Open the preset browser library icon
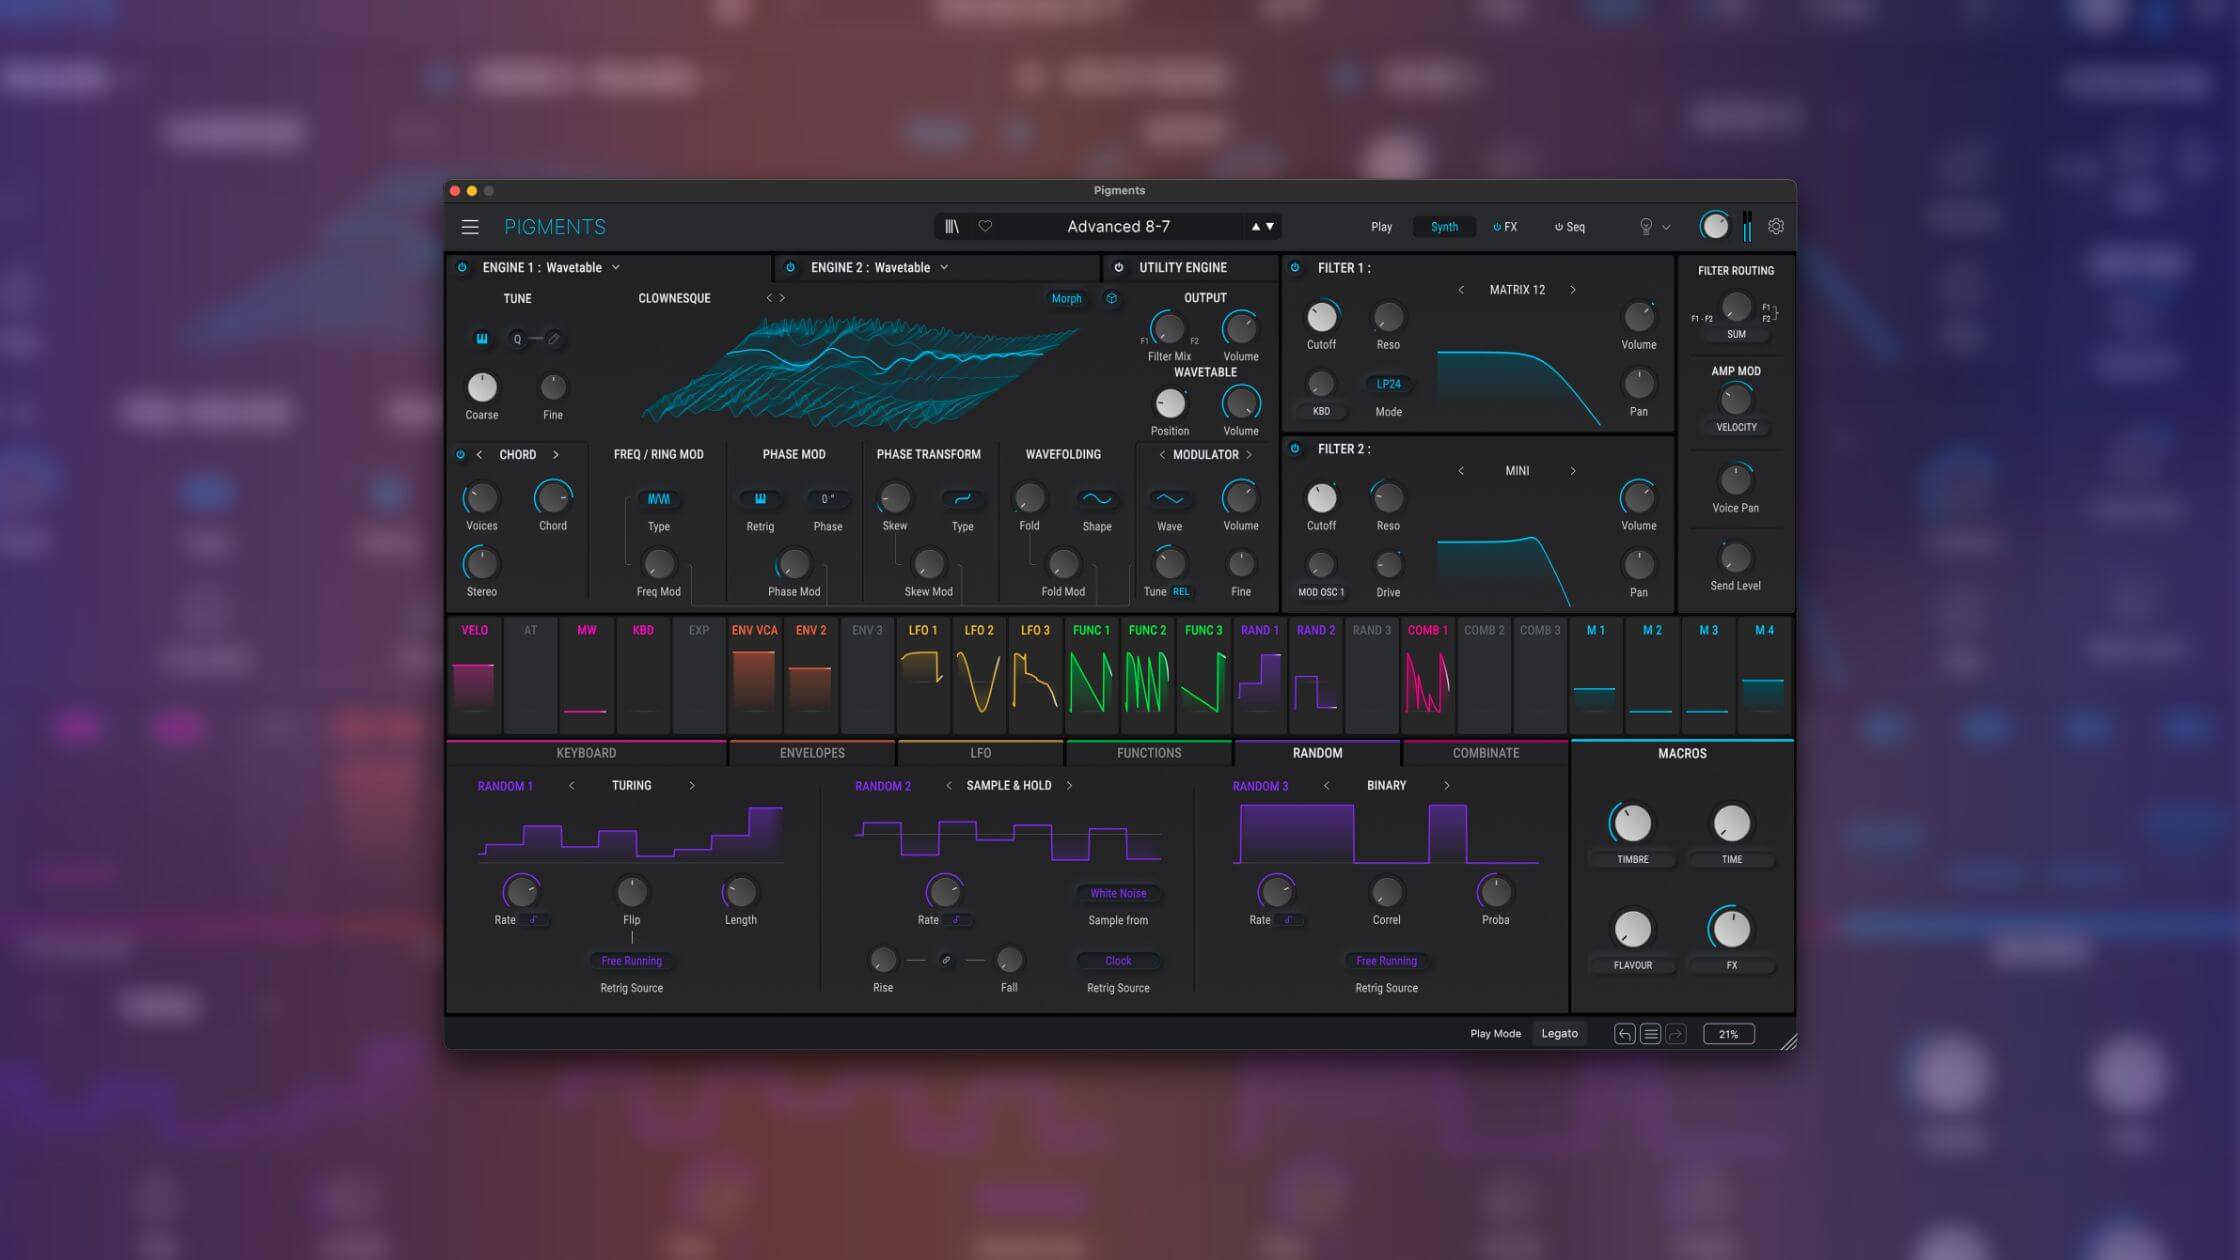The width and height of the screenshot is (2240, 1260). pos(952,227)
